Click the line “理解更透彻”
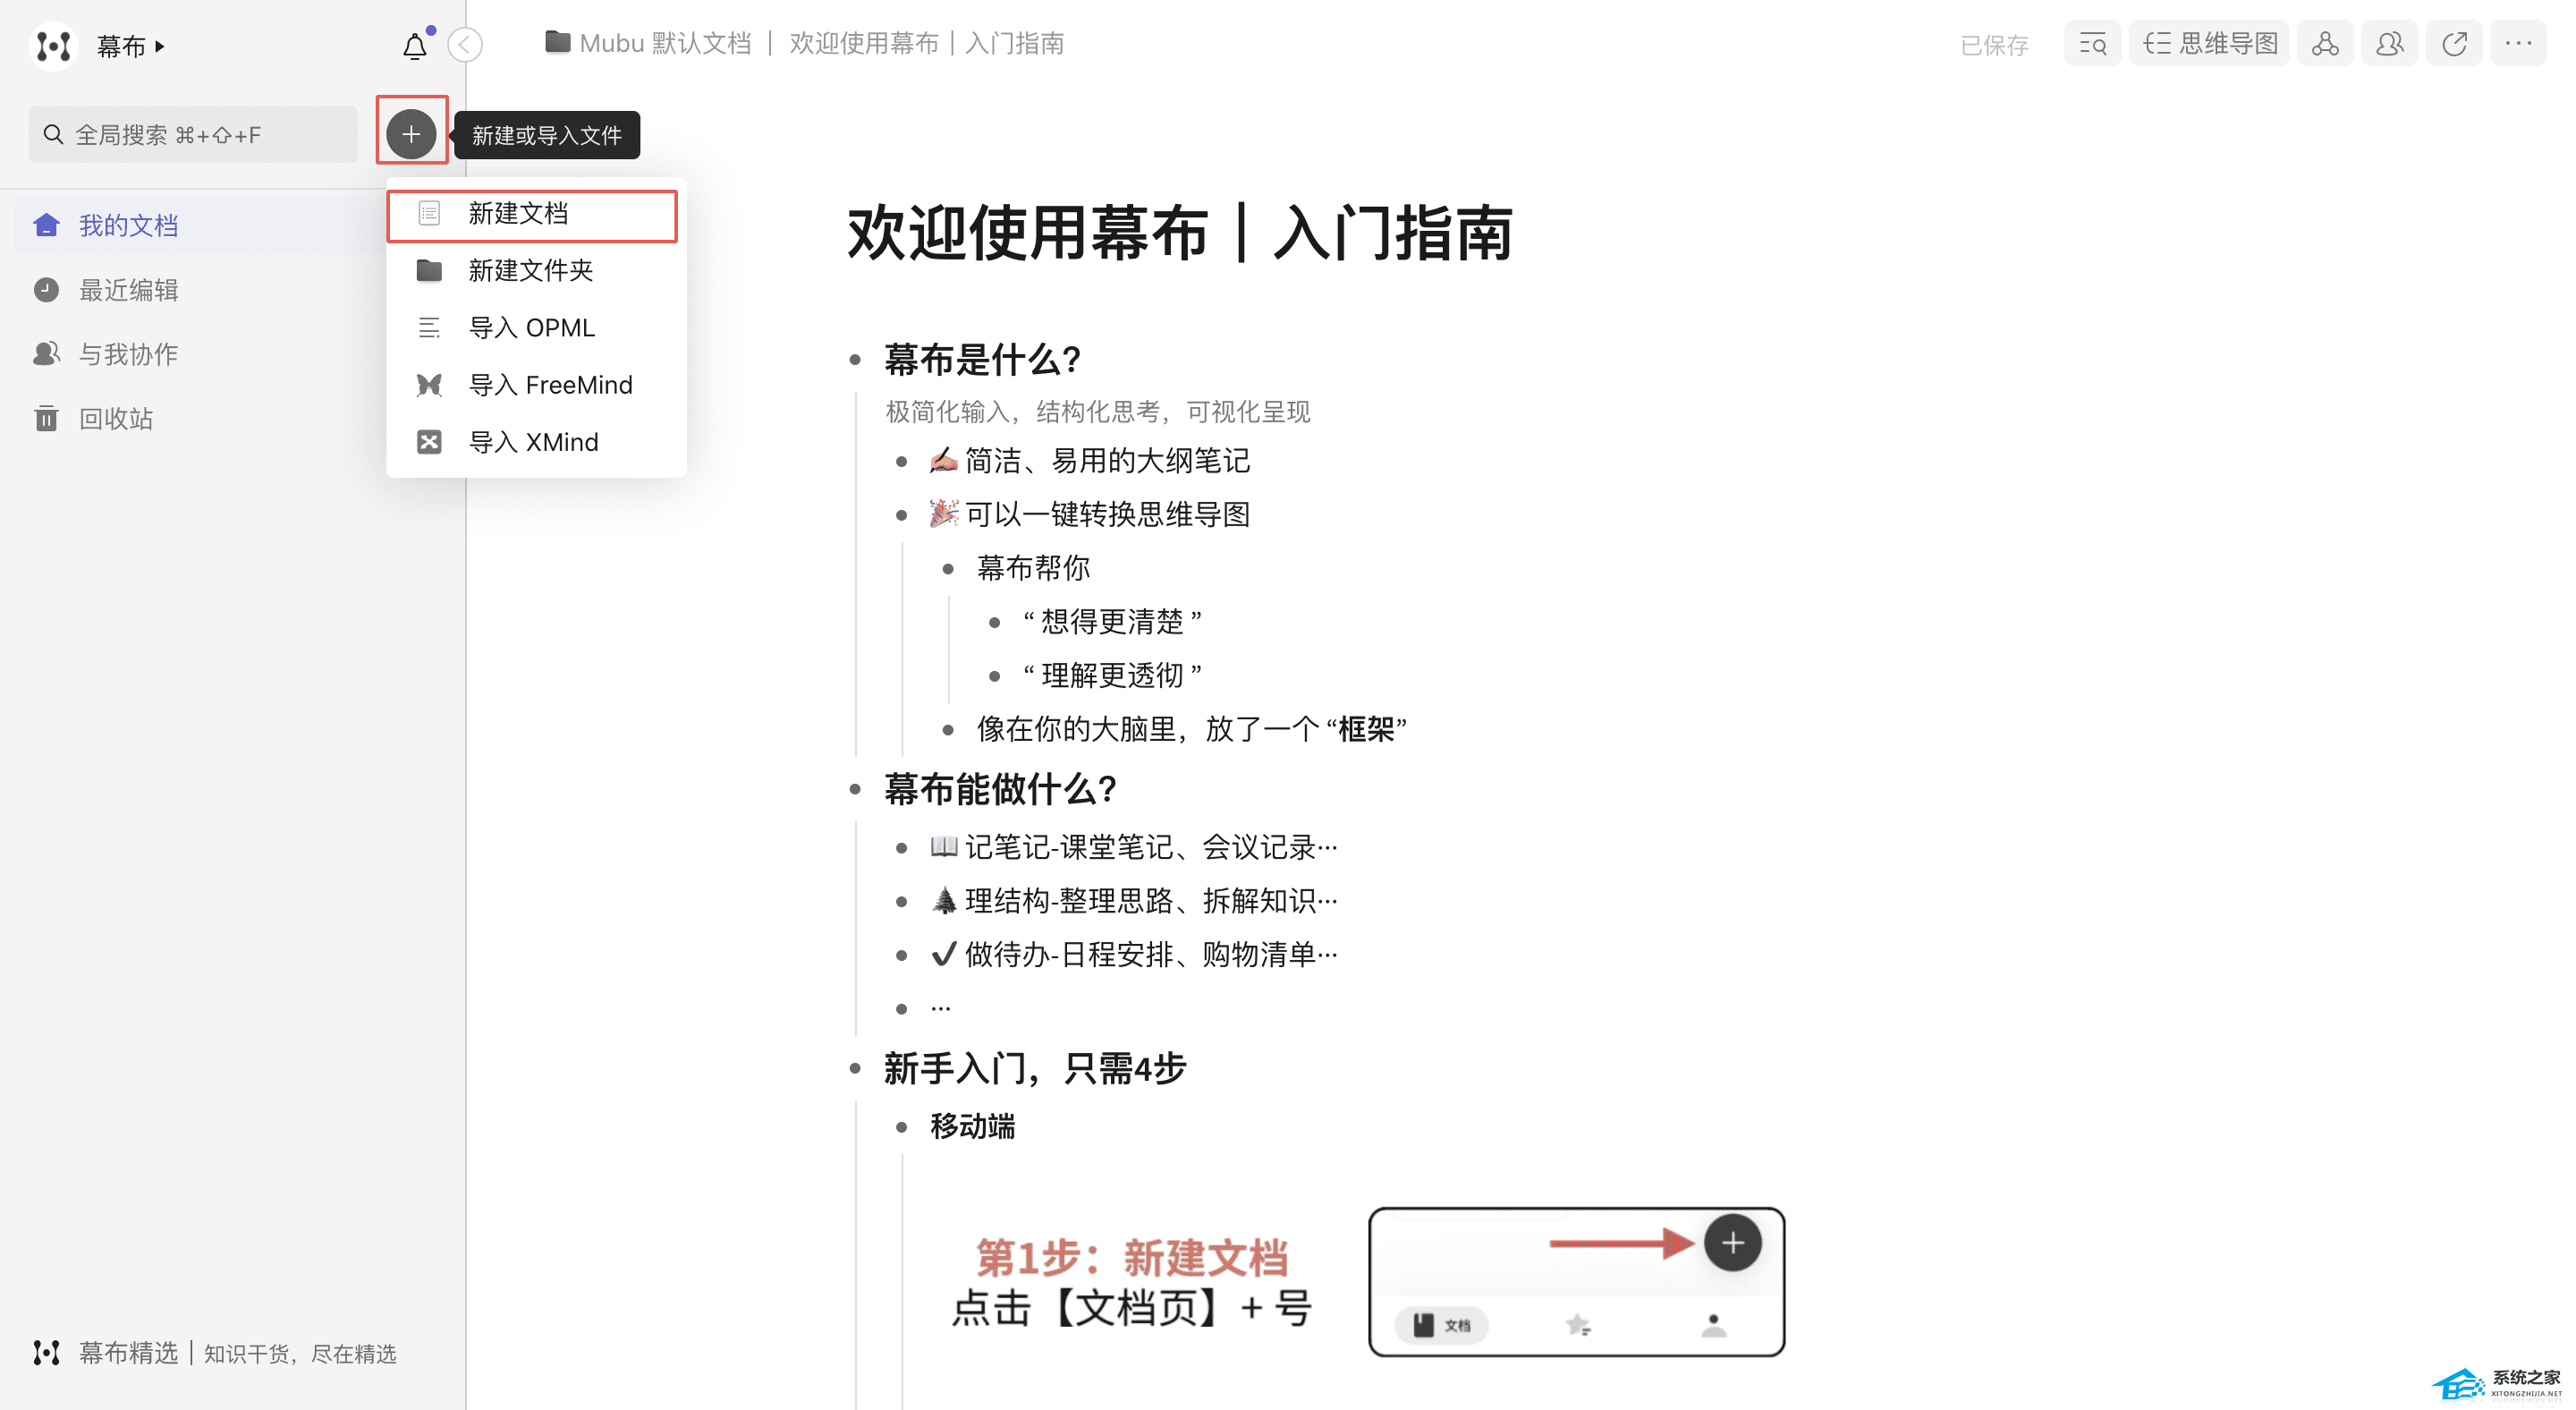2576x1410 pixels. click(x=1112, y=676)
